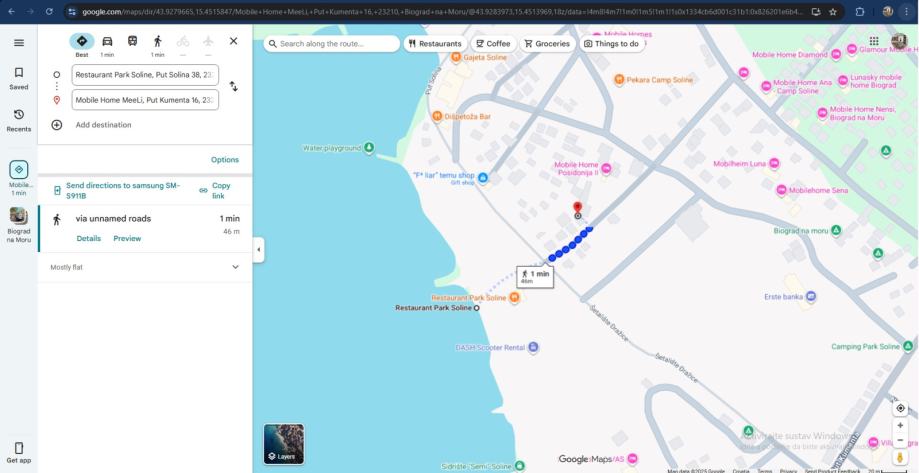
Task: Edit destination Mobile Home MeeLi field
Action: click(x=145, y=100)
